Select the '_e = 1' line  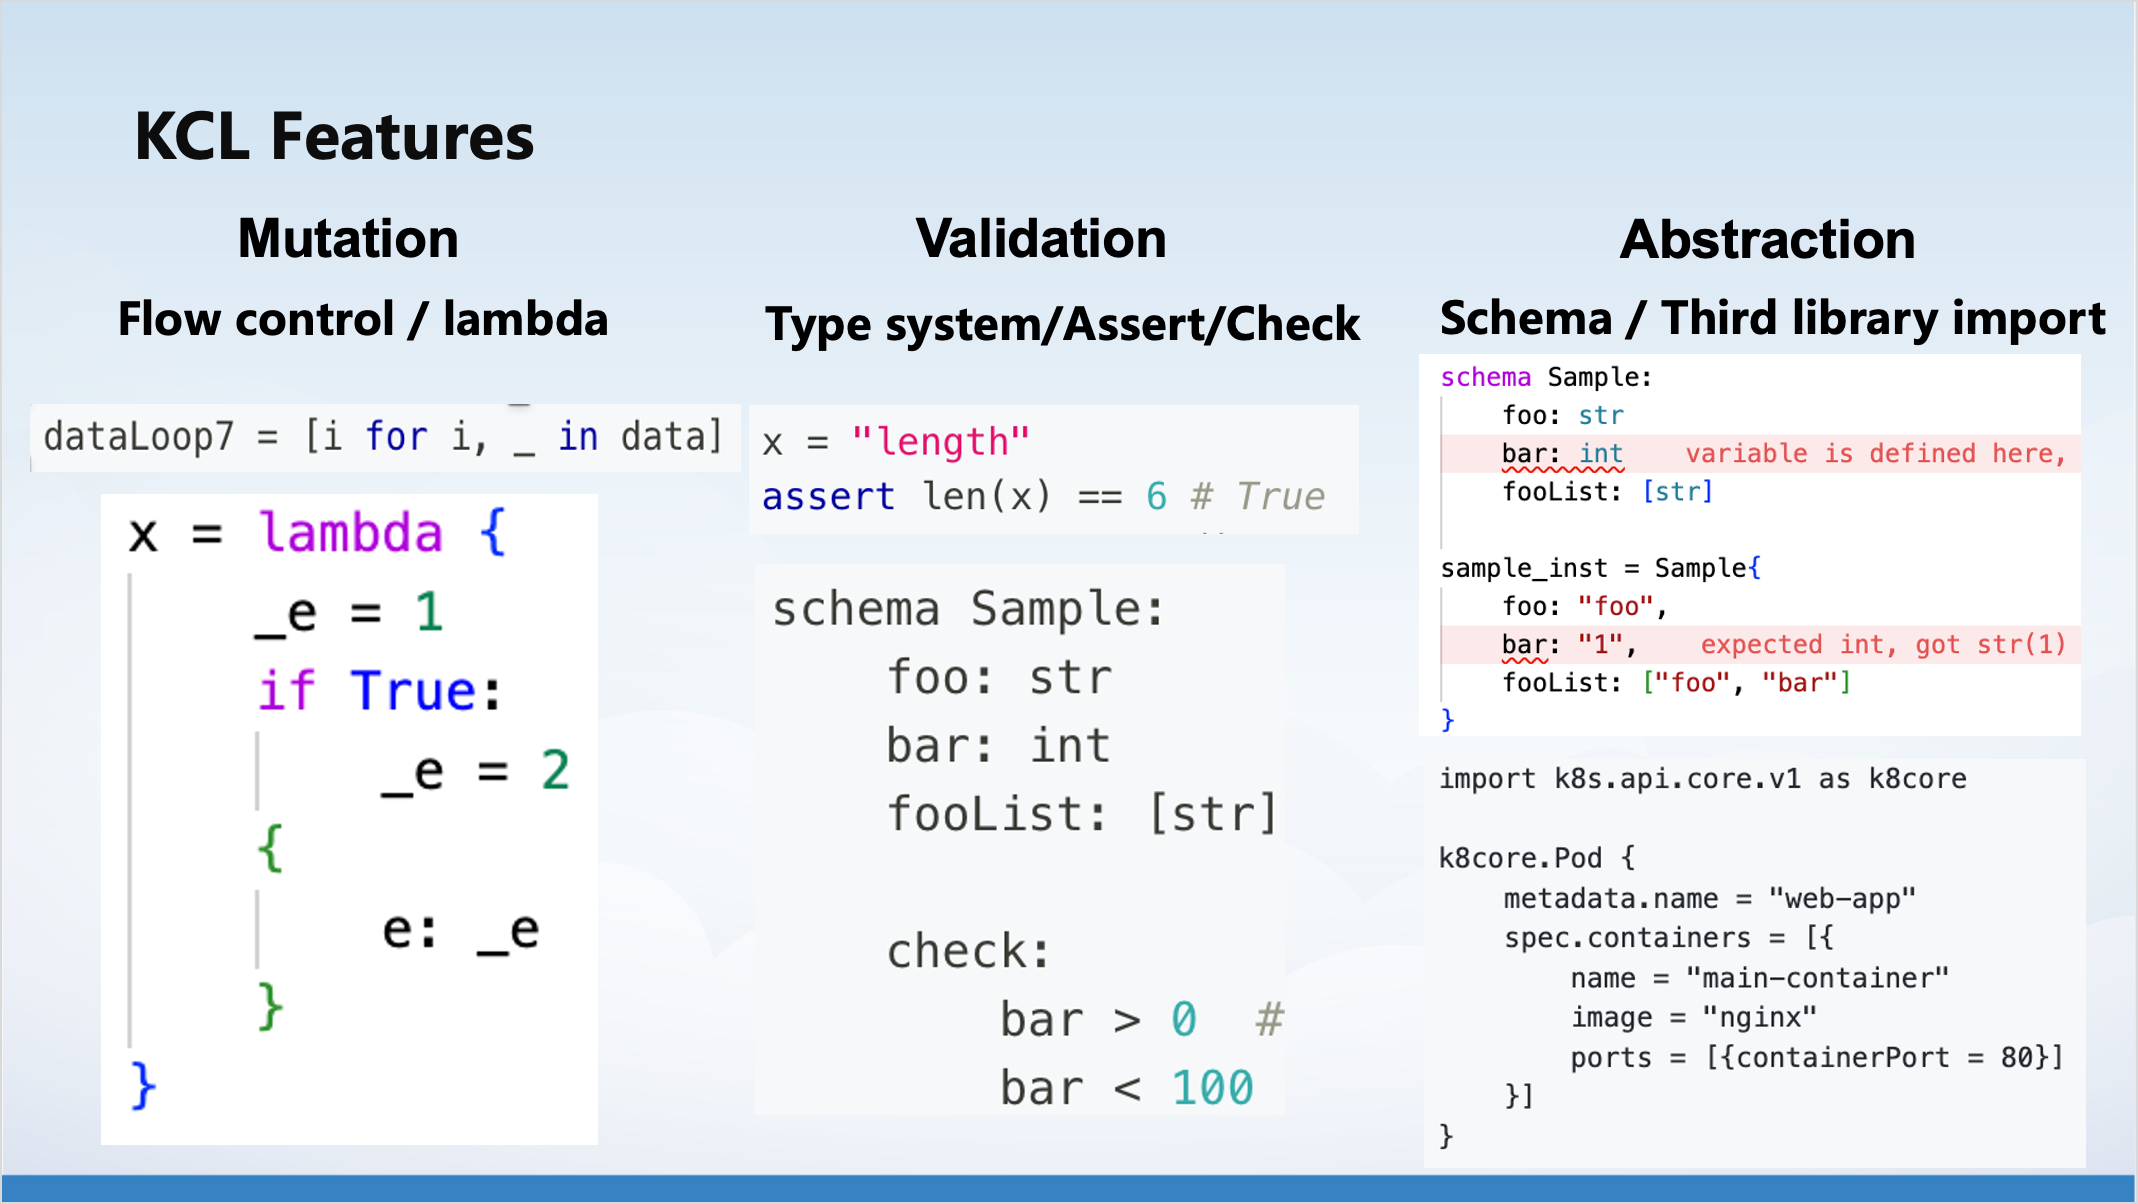[x=349, y=611]
